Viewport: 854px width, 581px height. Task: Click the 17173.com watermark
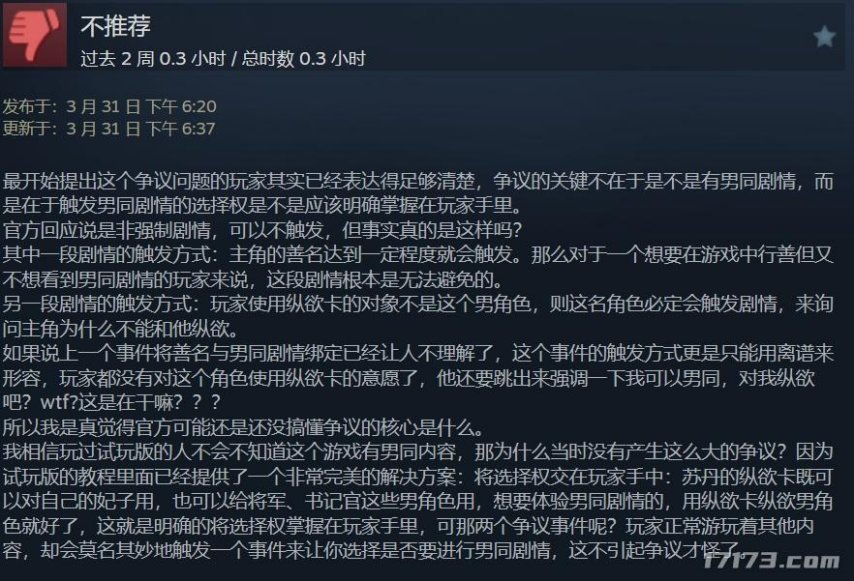click(x=771, y=560)
